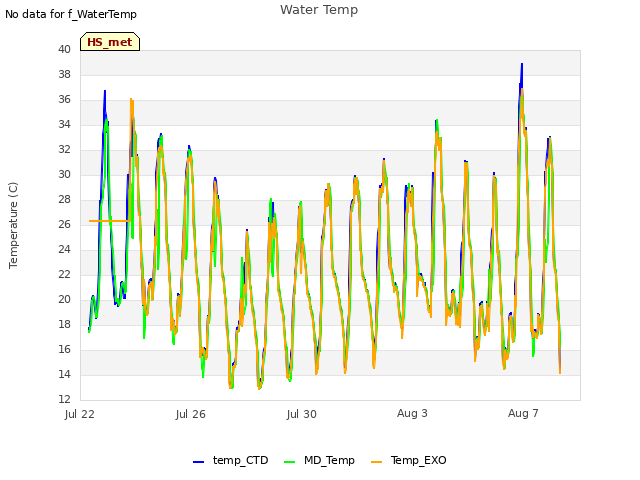Click the Jul 30 x-axis label
The width and height of the screenshot is (640, 480).
click(x=302, y=414)
